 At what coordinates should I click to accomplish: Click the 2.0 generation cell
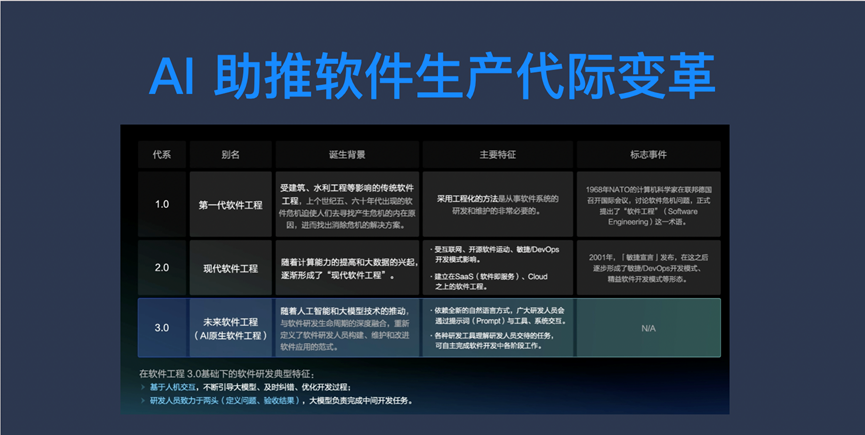pyautogui.click(x=162, y=267)
